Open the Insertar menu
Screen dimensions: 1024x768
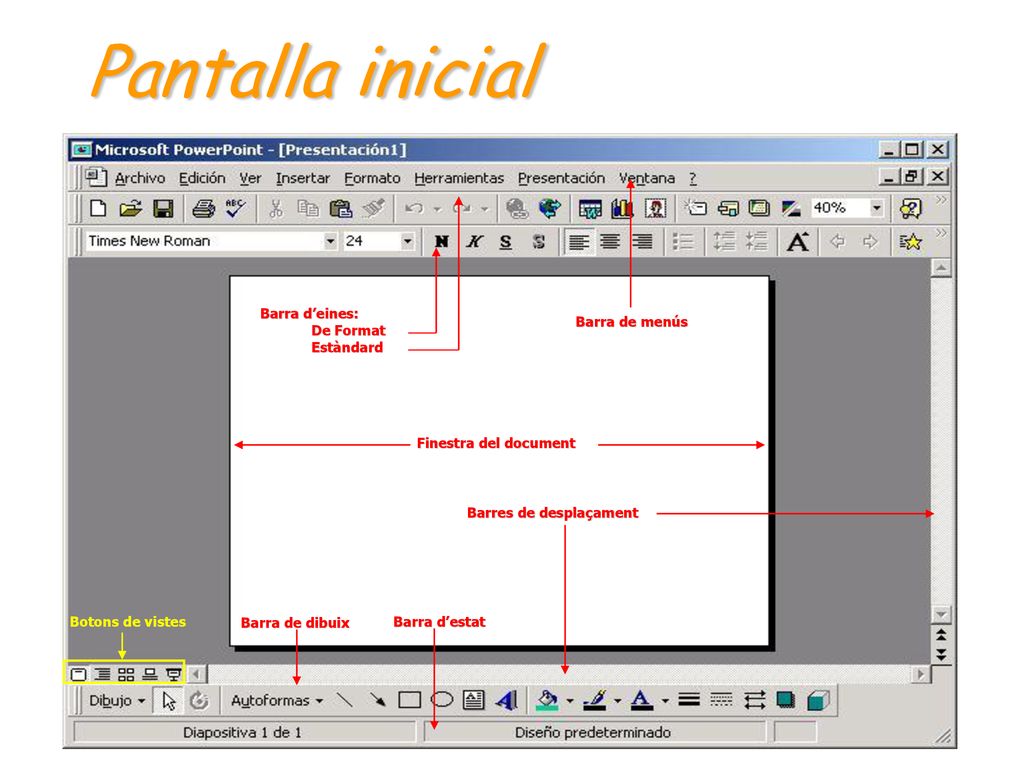tap(302, 178)
